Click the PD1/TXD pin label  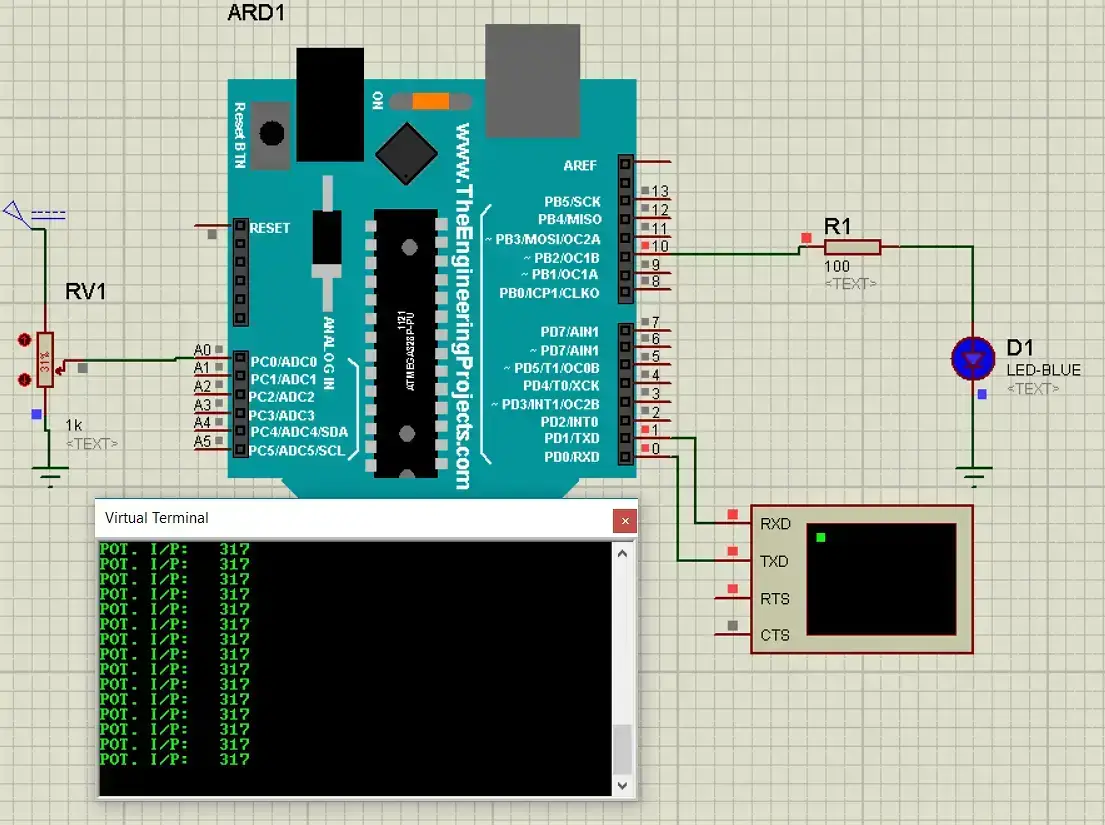[572, 438]
